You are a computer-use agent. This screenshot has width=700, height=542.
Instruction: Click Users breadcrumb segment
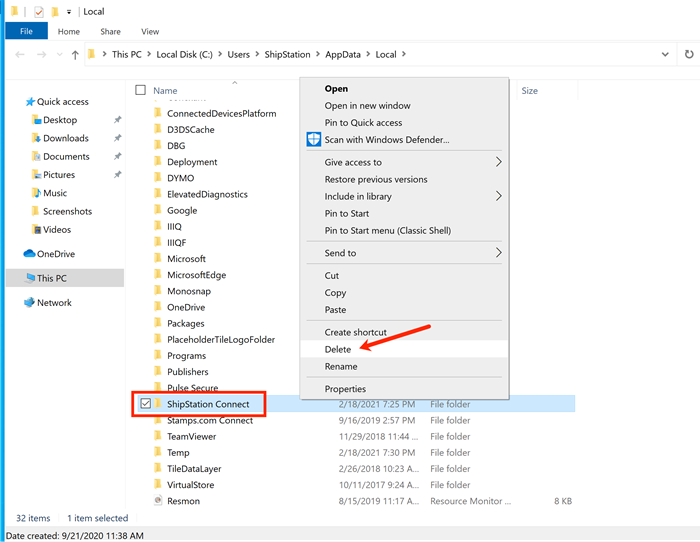(238, 54)
